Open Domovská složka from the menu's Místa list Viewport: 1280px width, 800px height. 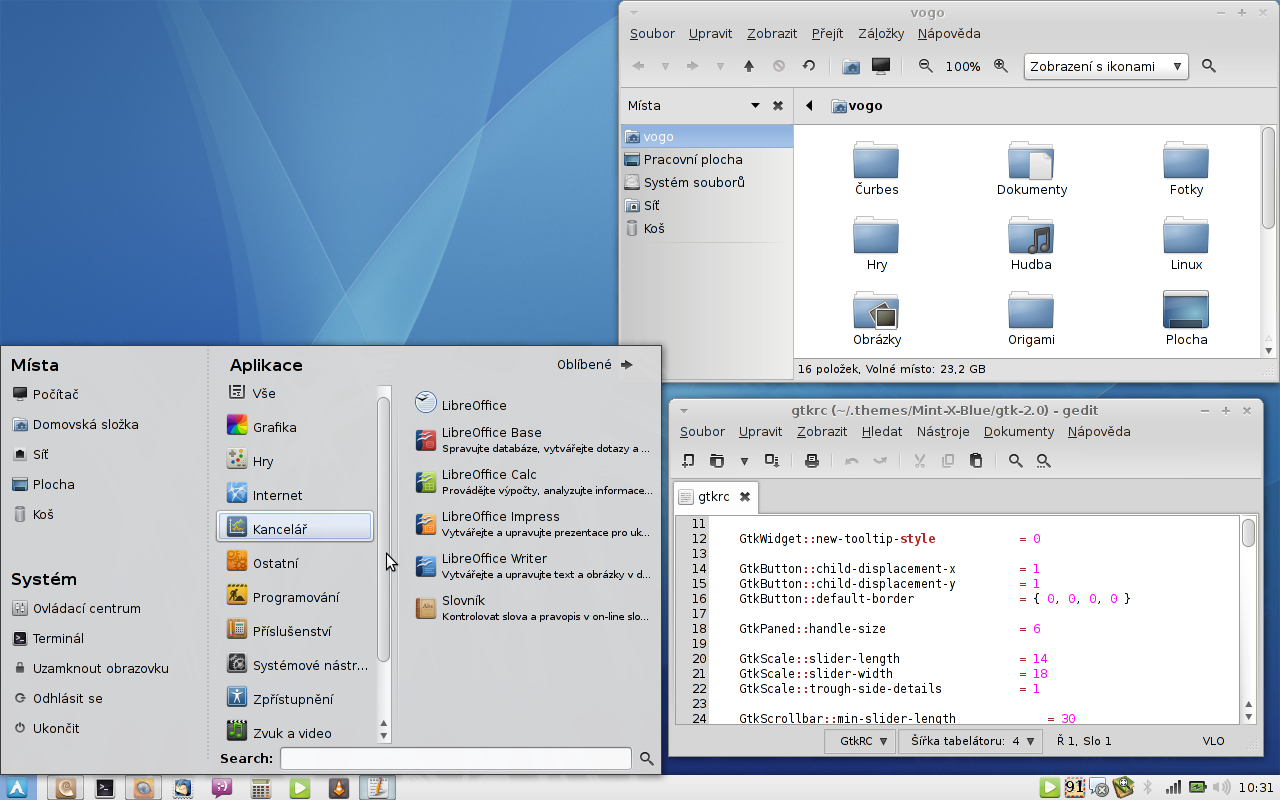coord(75,424)
